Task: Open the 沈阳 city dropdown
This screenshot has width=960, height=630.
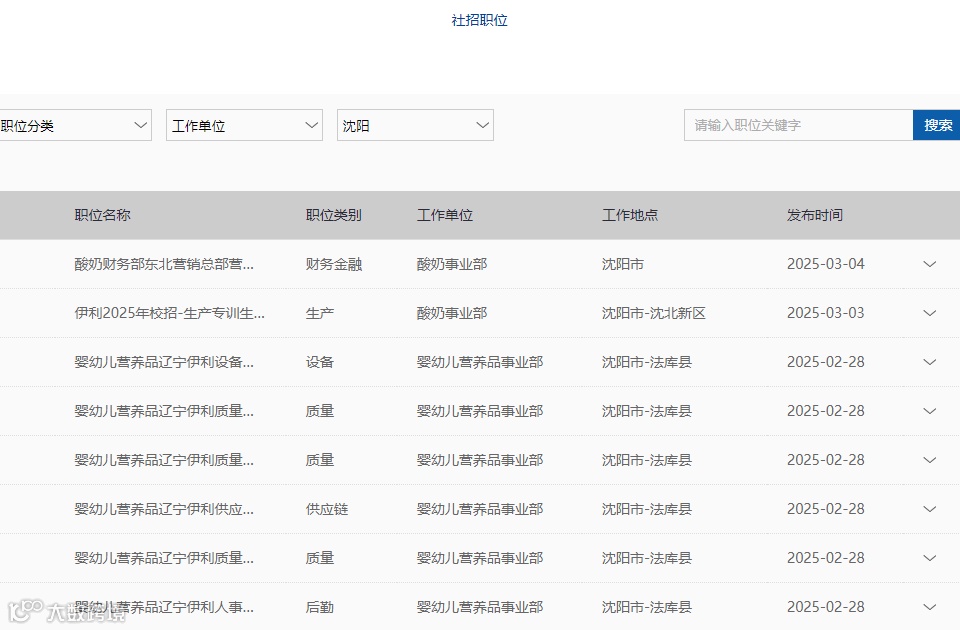Action: click(x=415, y=126)
